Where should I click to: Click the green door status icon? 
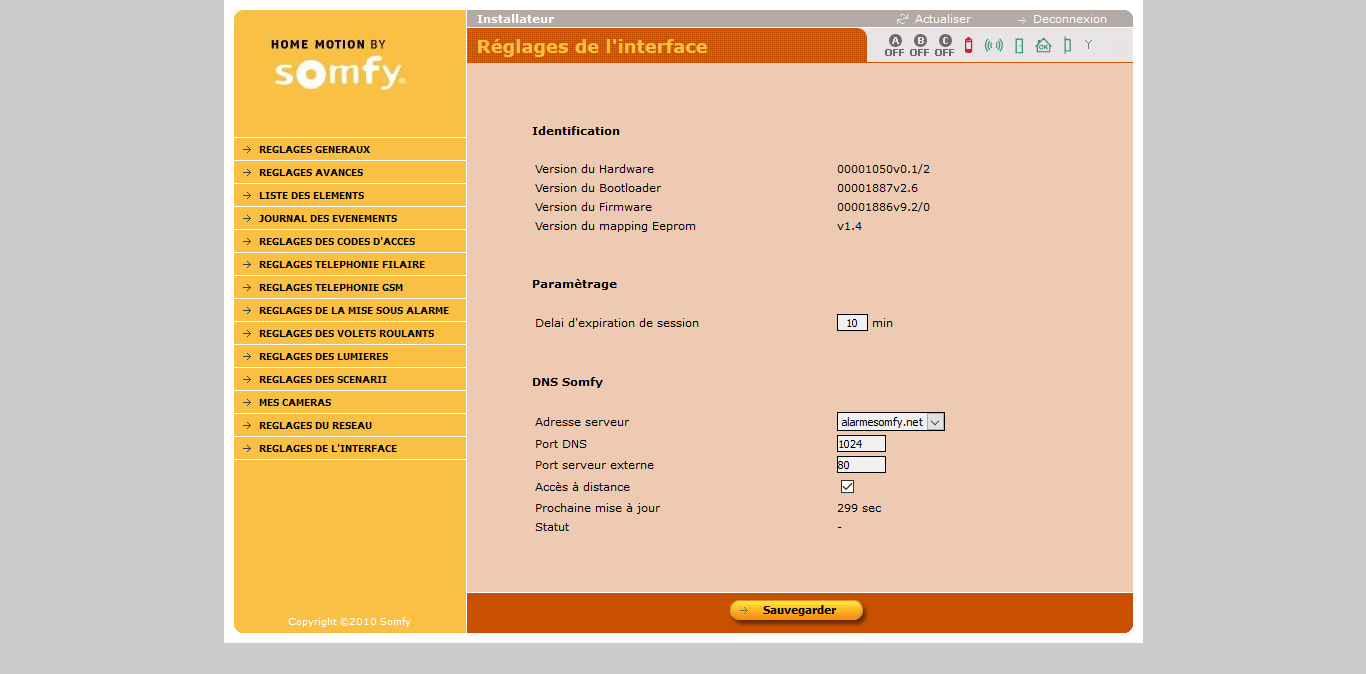click(x=1019, y=45)
